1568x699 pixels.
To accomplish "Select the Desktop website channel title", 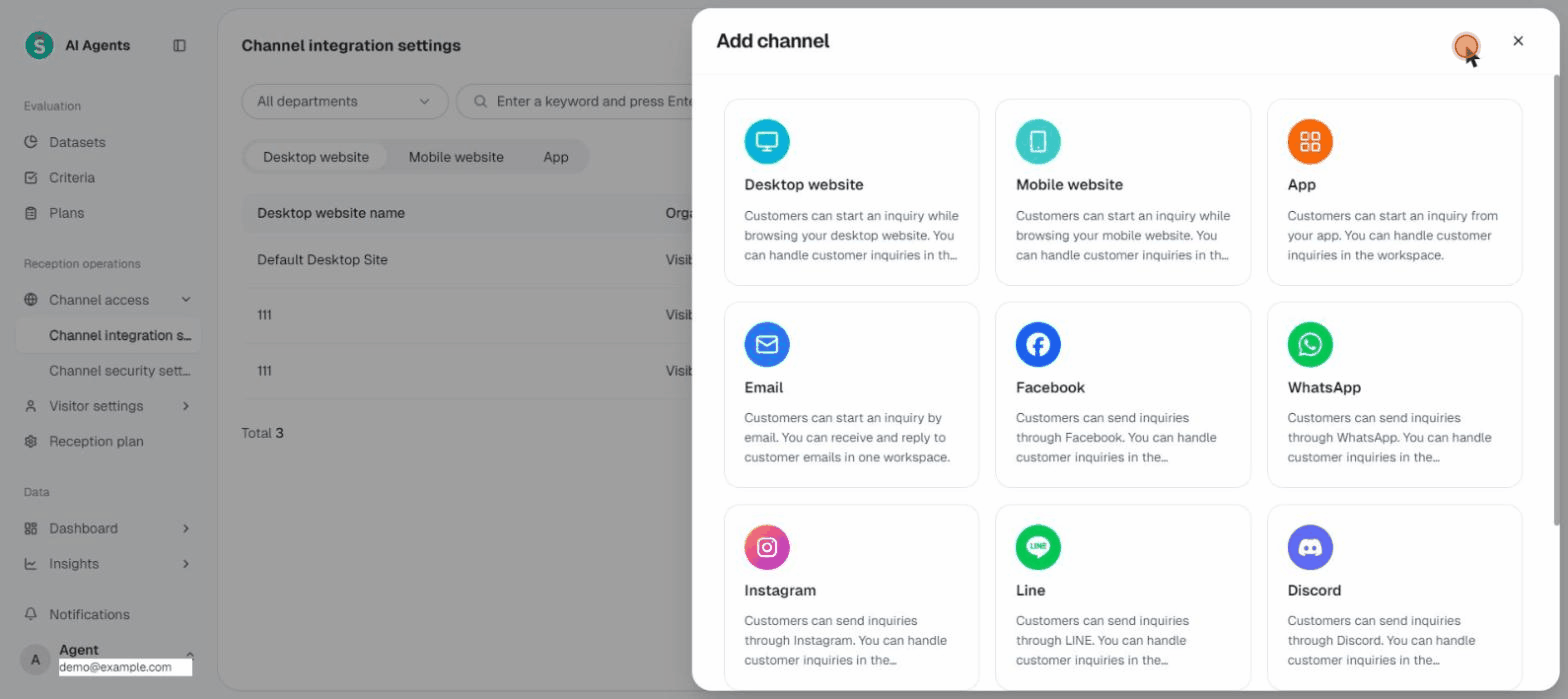I will 804,185.
